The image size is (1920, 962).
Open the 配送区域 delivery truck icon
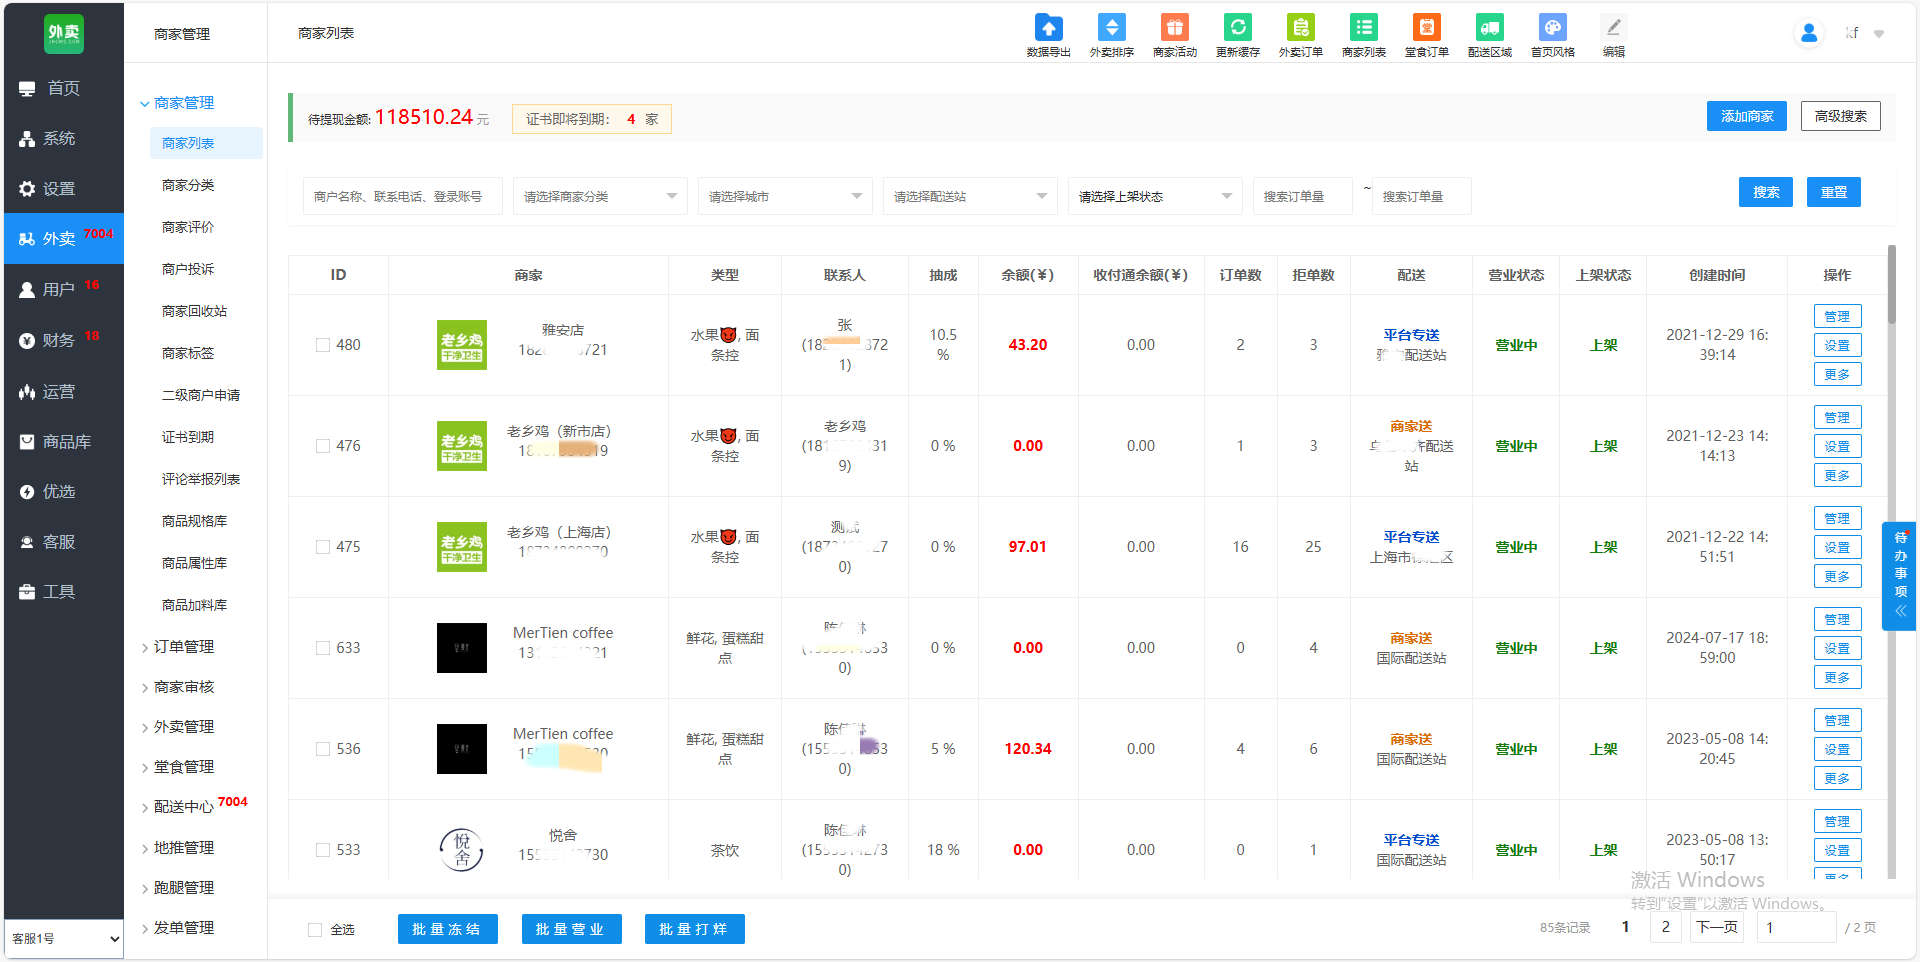point(1489,28)
